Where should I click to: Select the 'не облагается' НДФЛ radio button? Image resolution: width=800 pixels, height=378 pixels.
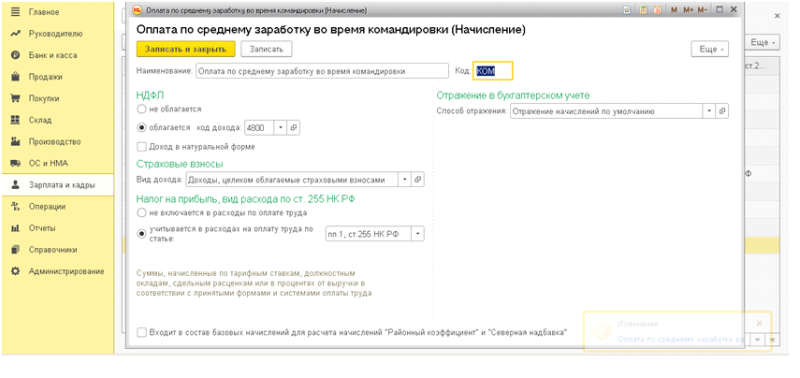coord(141,109)
